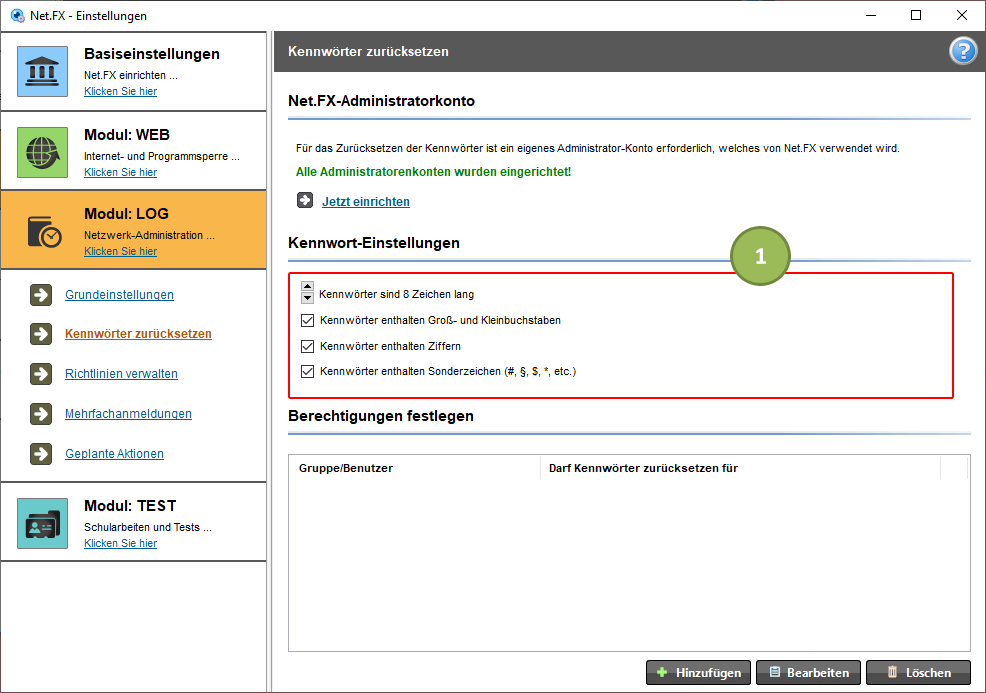Increase password length with up arrow
This screenshot has height=693, width=986.
307,287
